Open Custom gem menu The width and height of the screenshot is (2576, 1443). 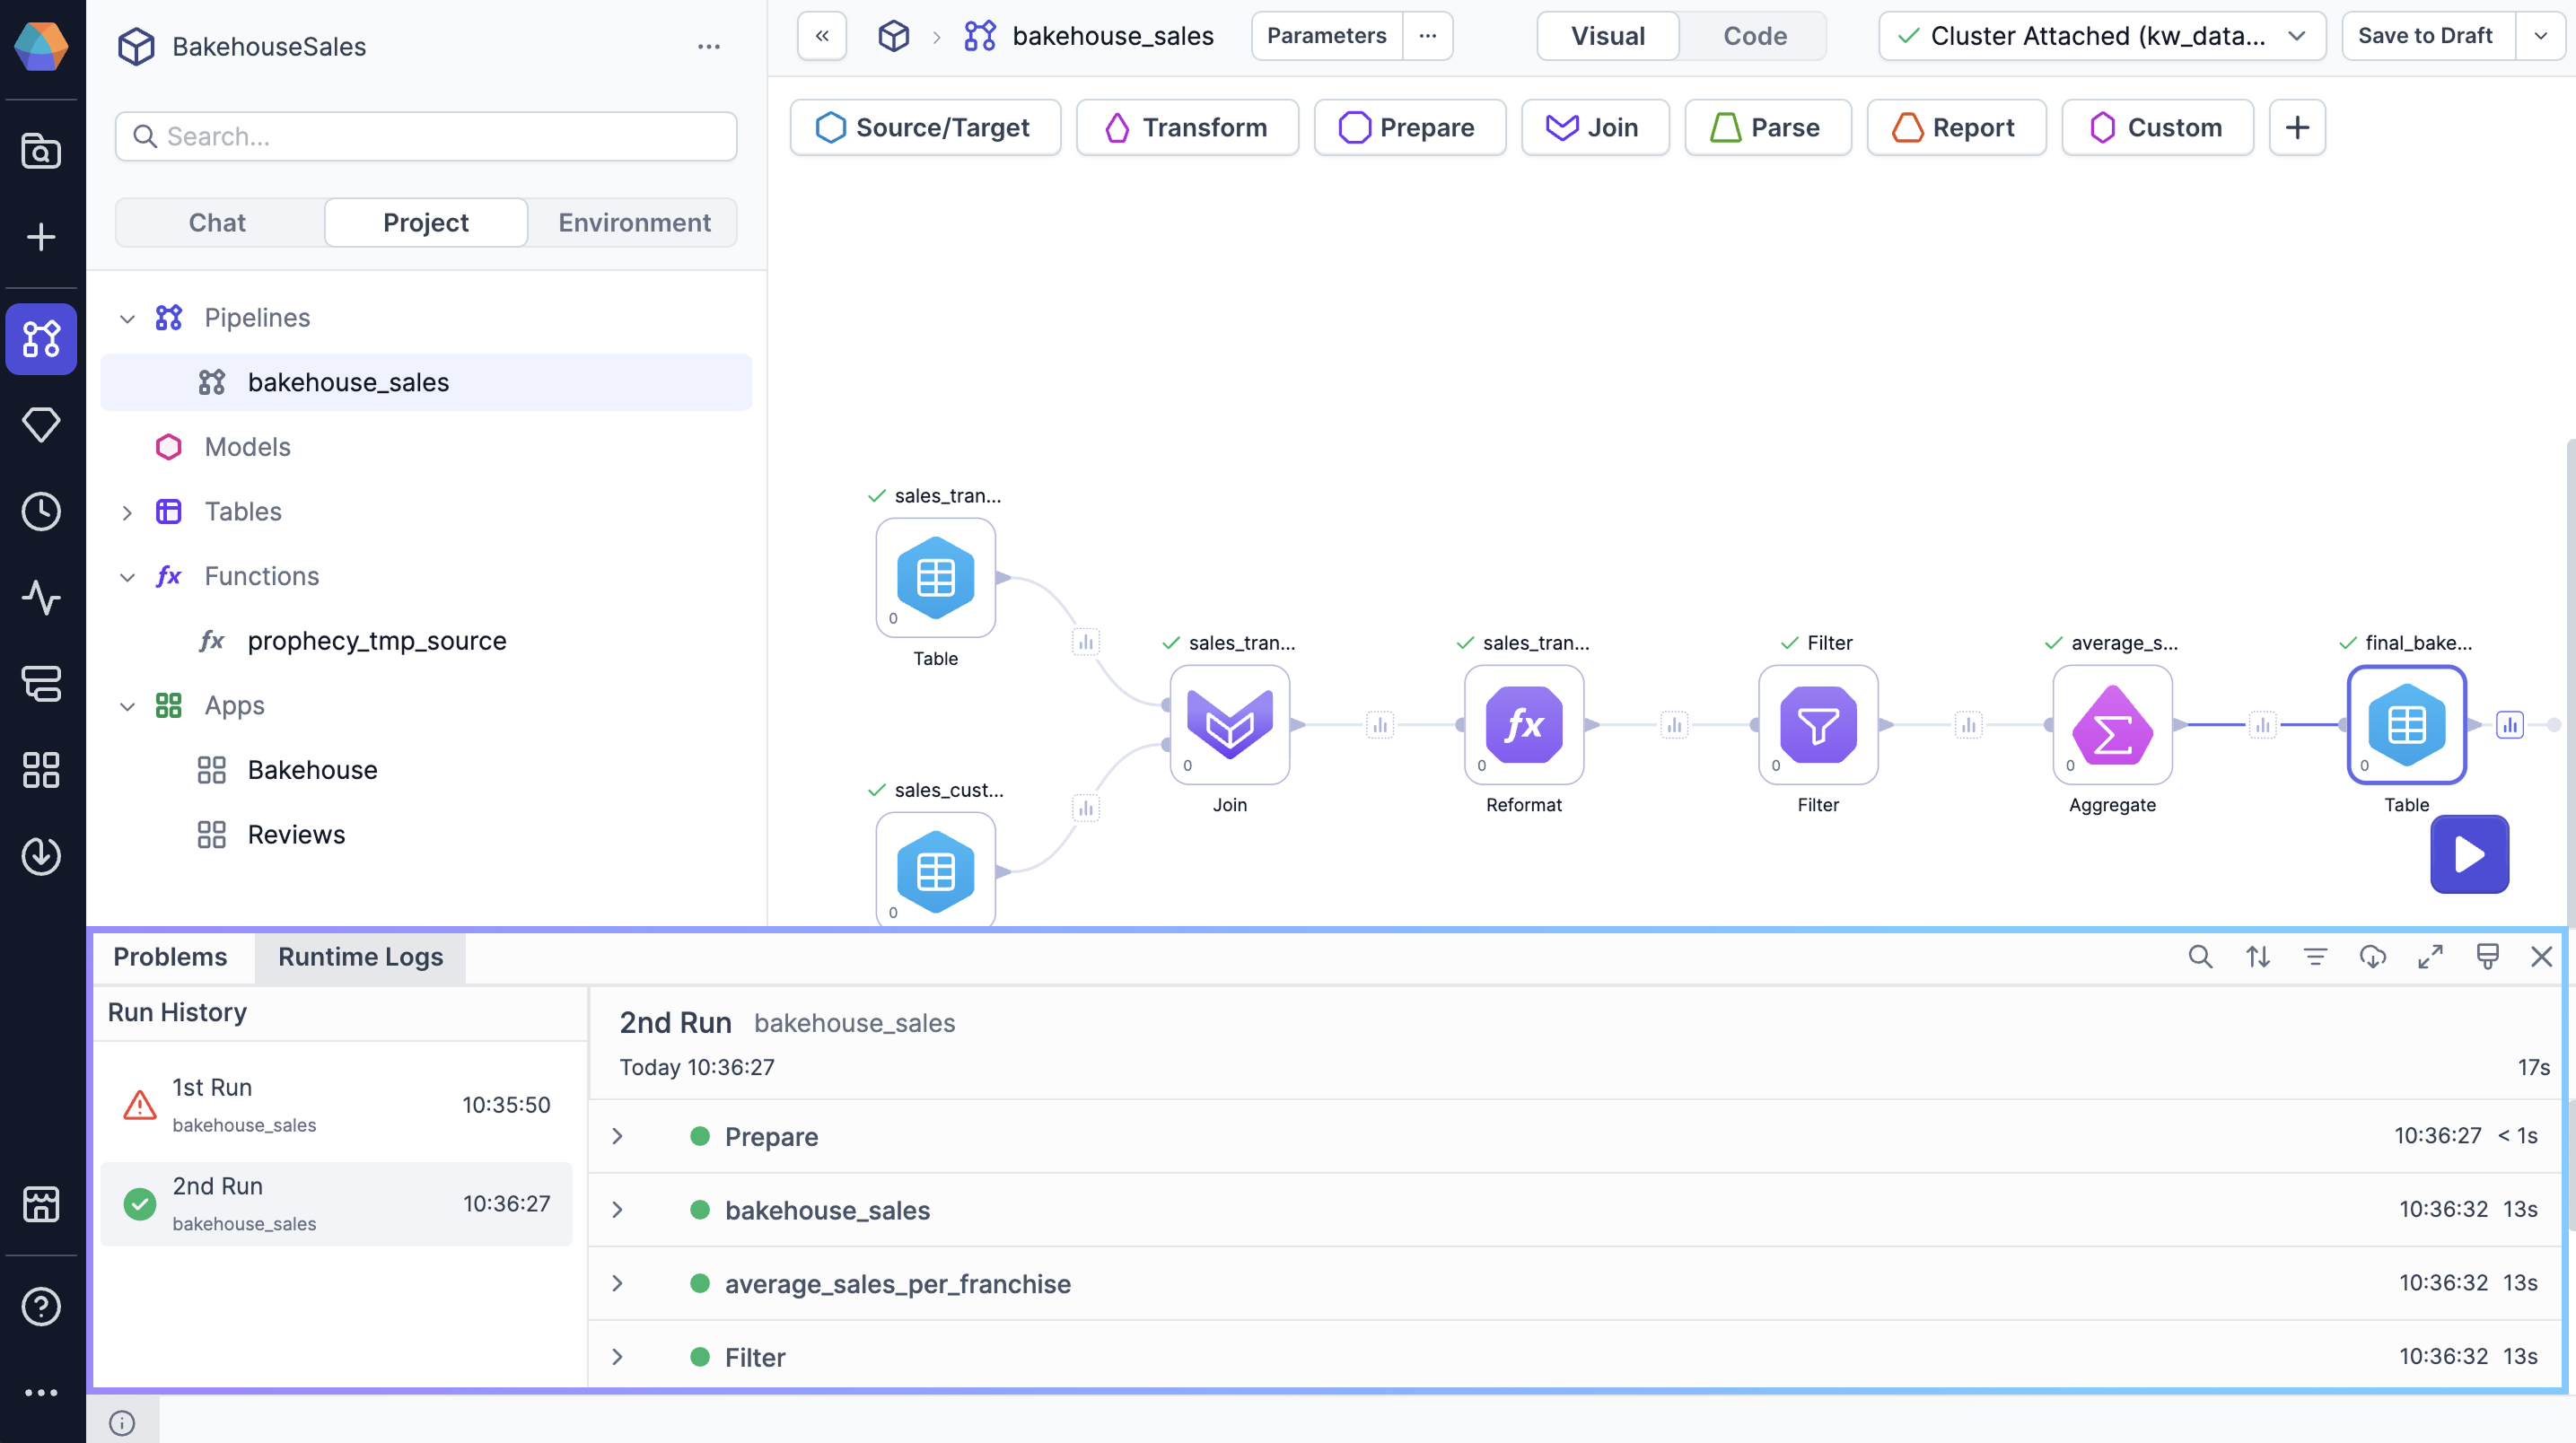point(2157,127)
